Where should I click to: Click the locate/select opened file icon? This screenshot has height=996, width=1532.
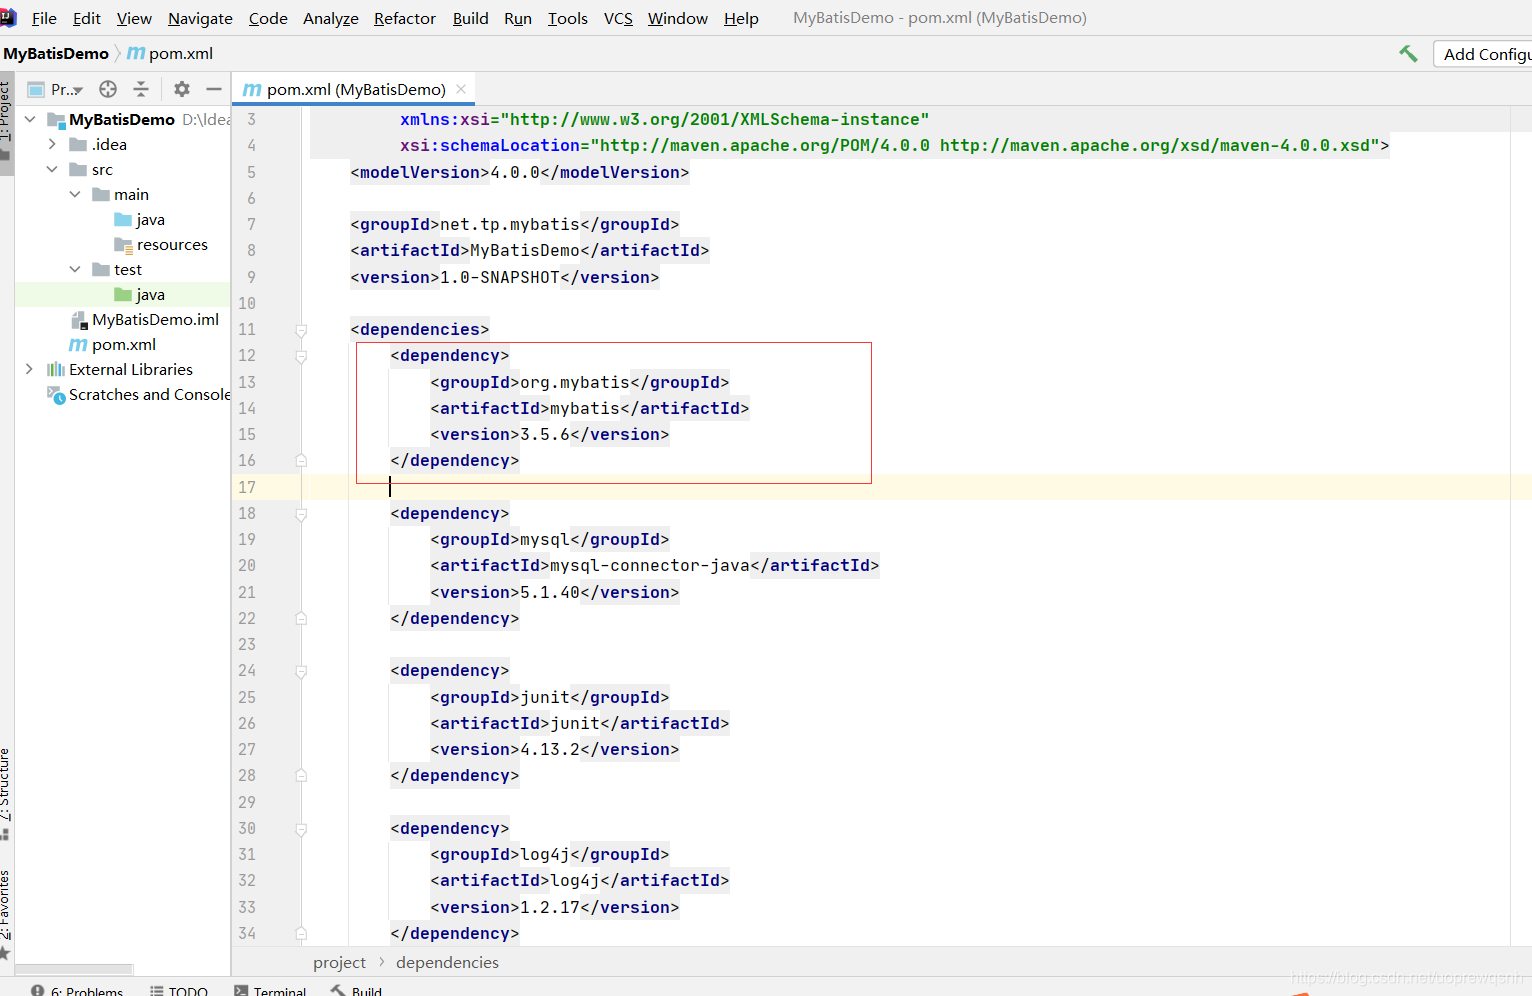click(x=108, y=89)
